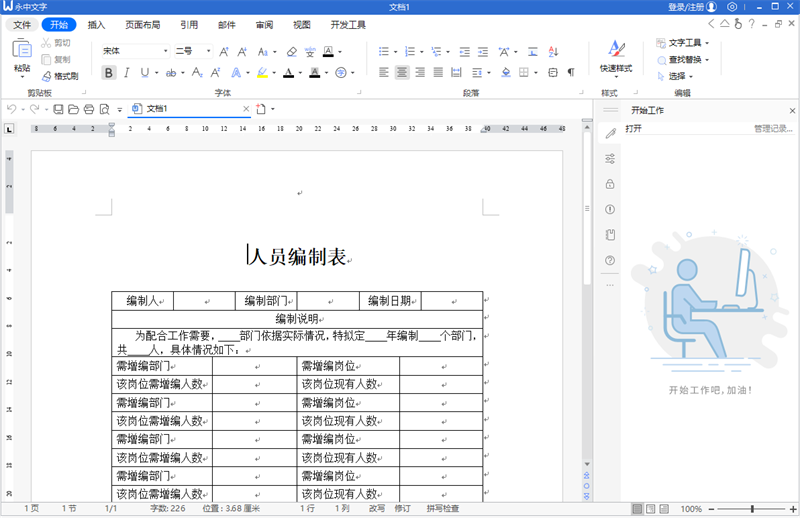Open the 文件 menu

22,24
